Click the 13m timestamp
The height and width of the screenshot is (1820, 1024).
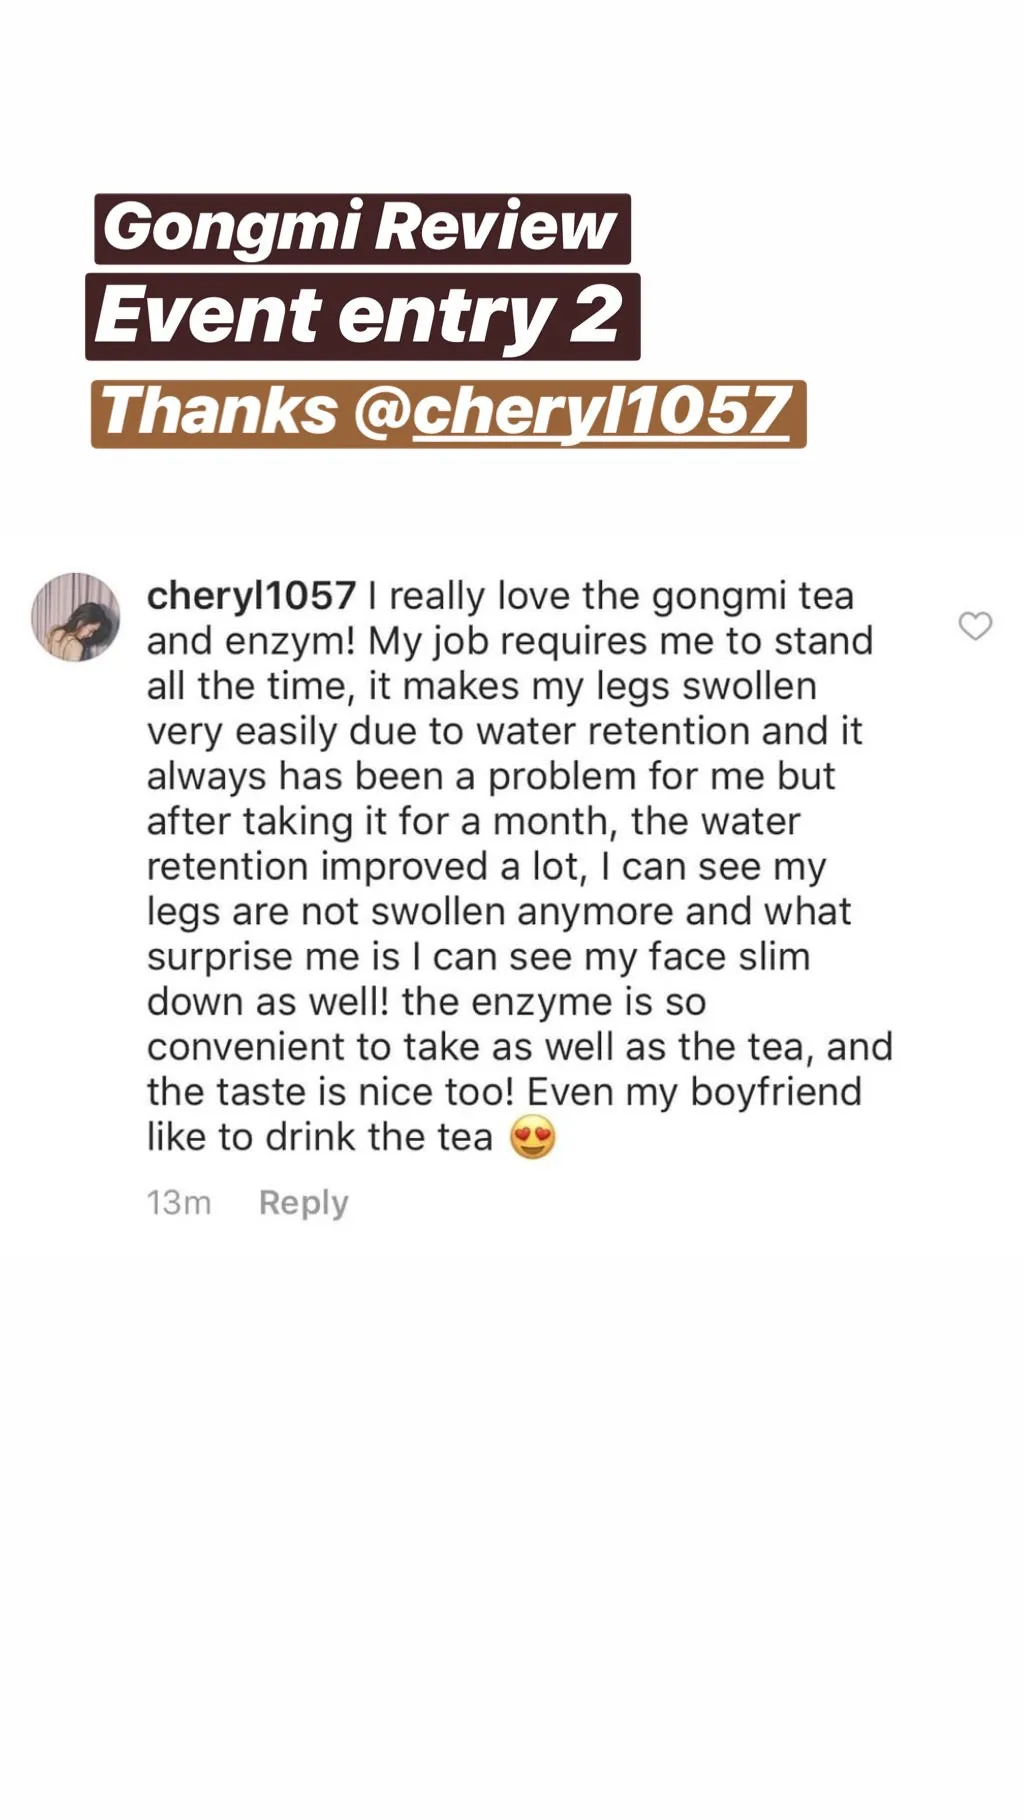pyautogui.click(x=179, y=1202)
